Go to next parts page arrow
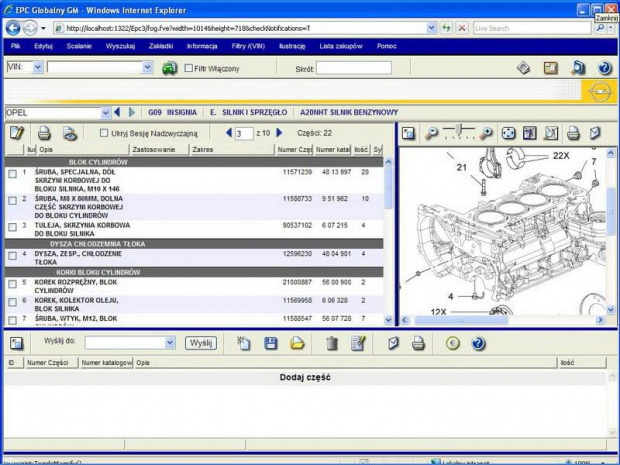 click(x=279, y=133)
